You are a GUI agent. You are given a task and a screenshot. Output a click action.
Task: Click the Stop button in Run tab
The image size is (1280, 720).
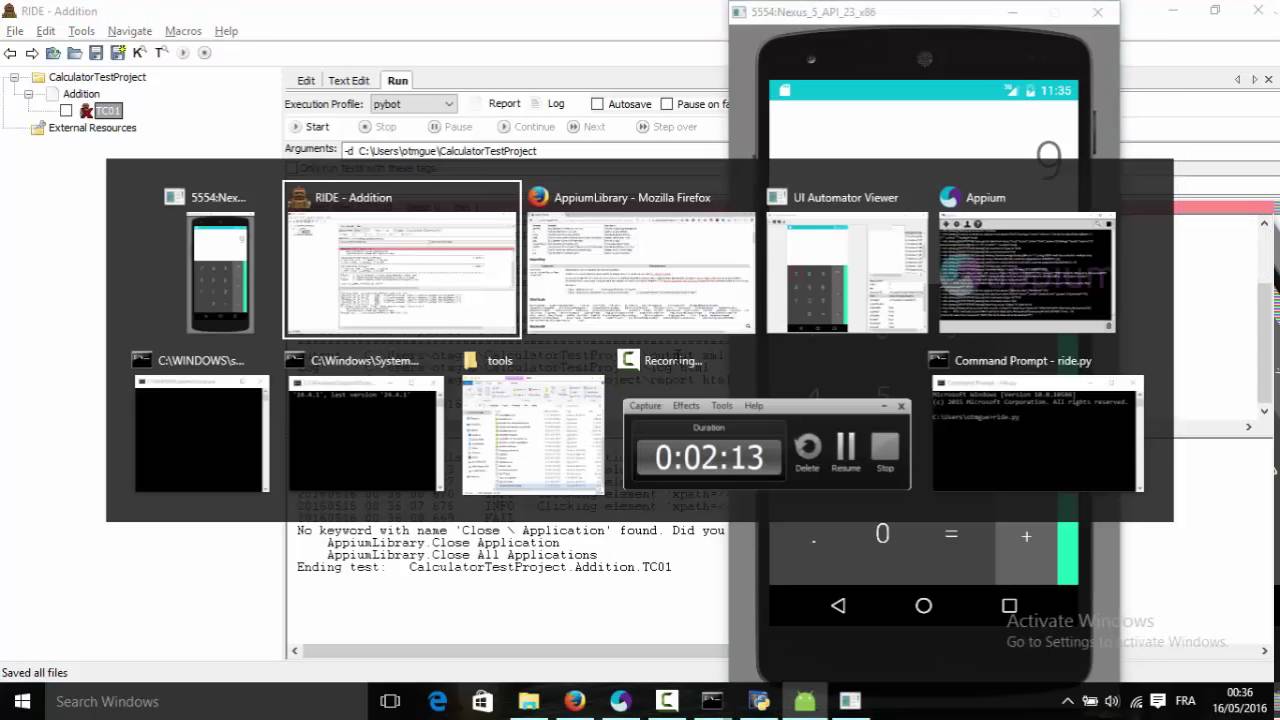pos(378,127)
